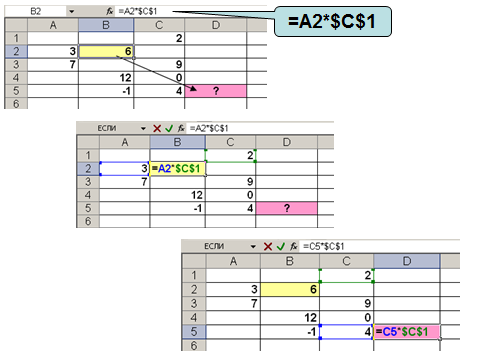
Task: Click yellow cell B2 showing formula =A2*$C$1
Action: click(x=177, y=168)
